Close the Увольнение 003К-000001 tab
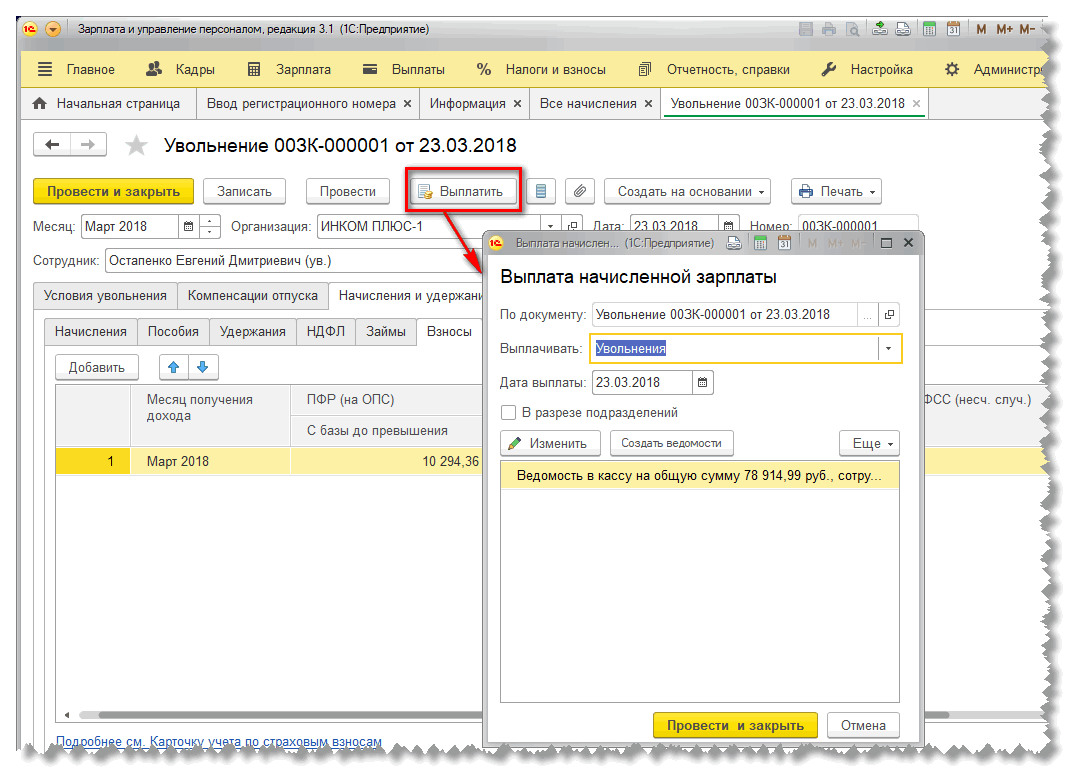 916,103
